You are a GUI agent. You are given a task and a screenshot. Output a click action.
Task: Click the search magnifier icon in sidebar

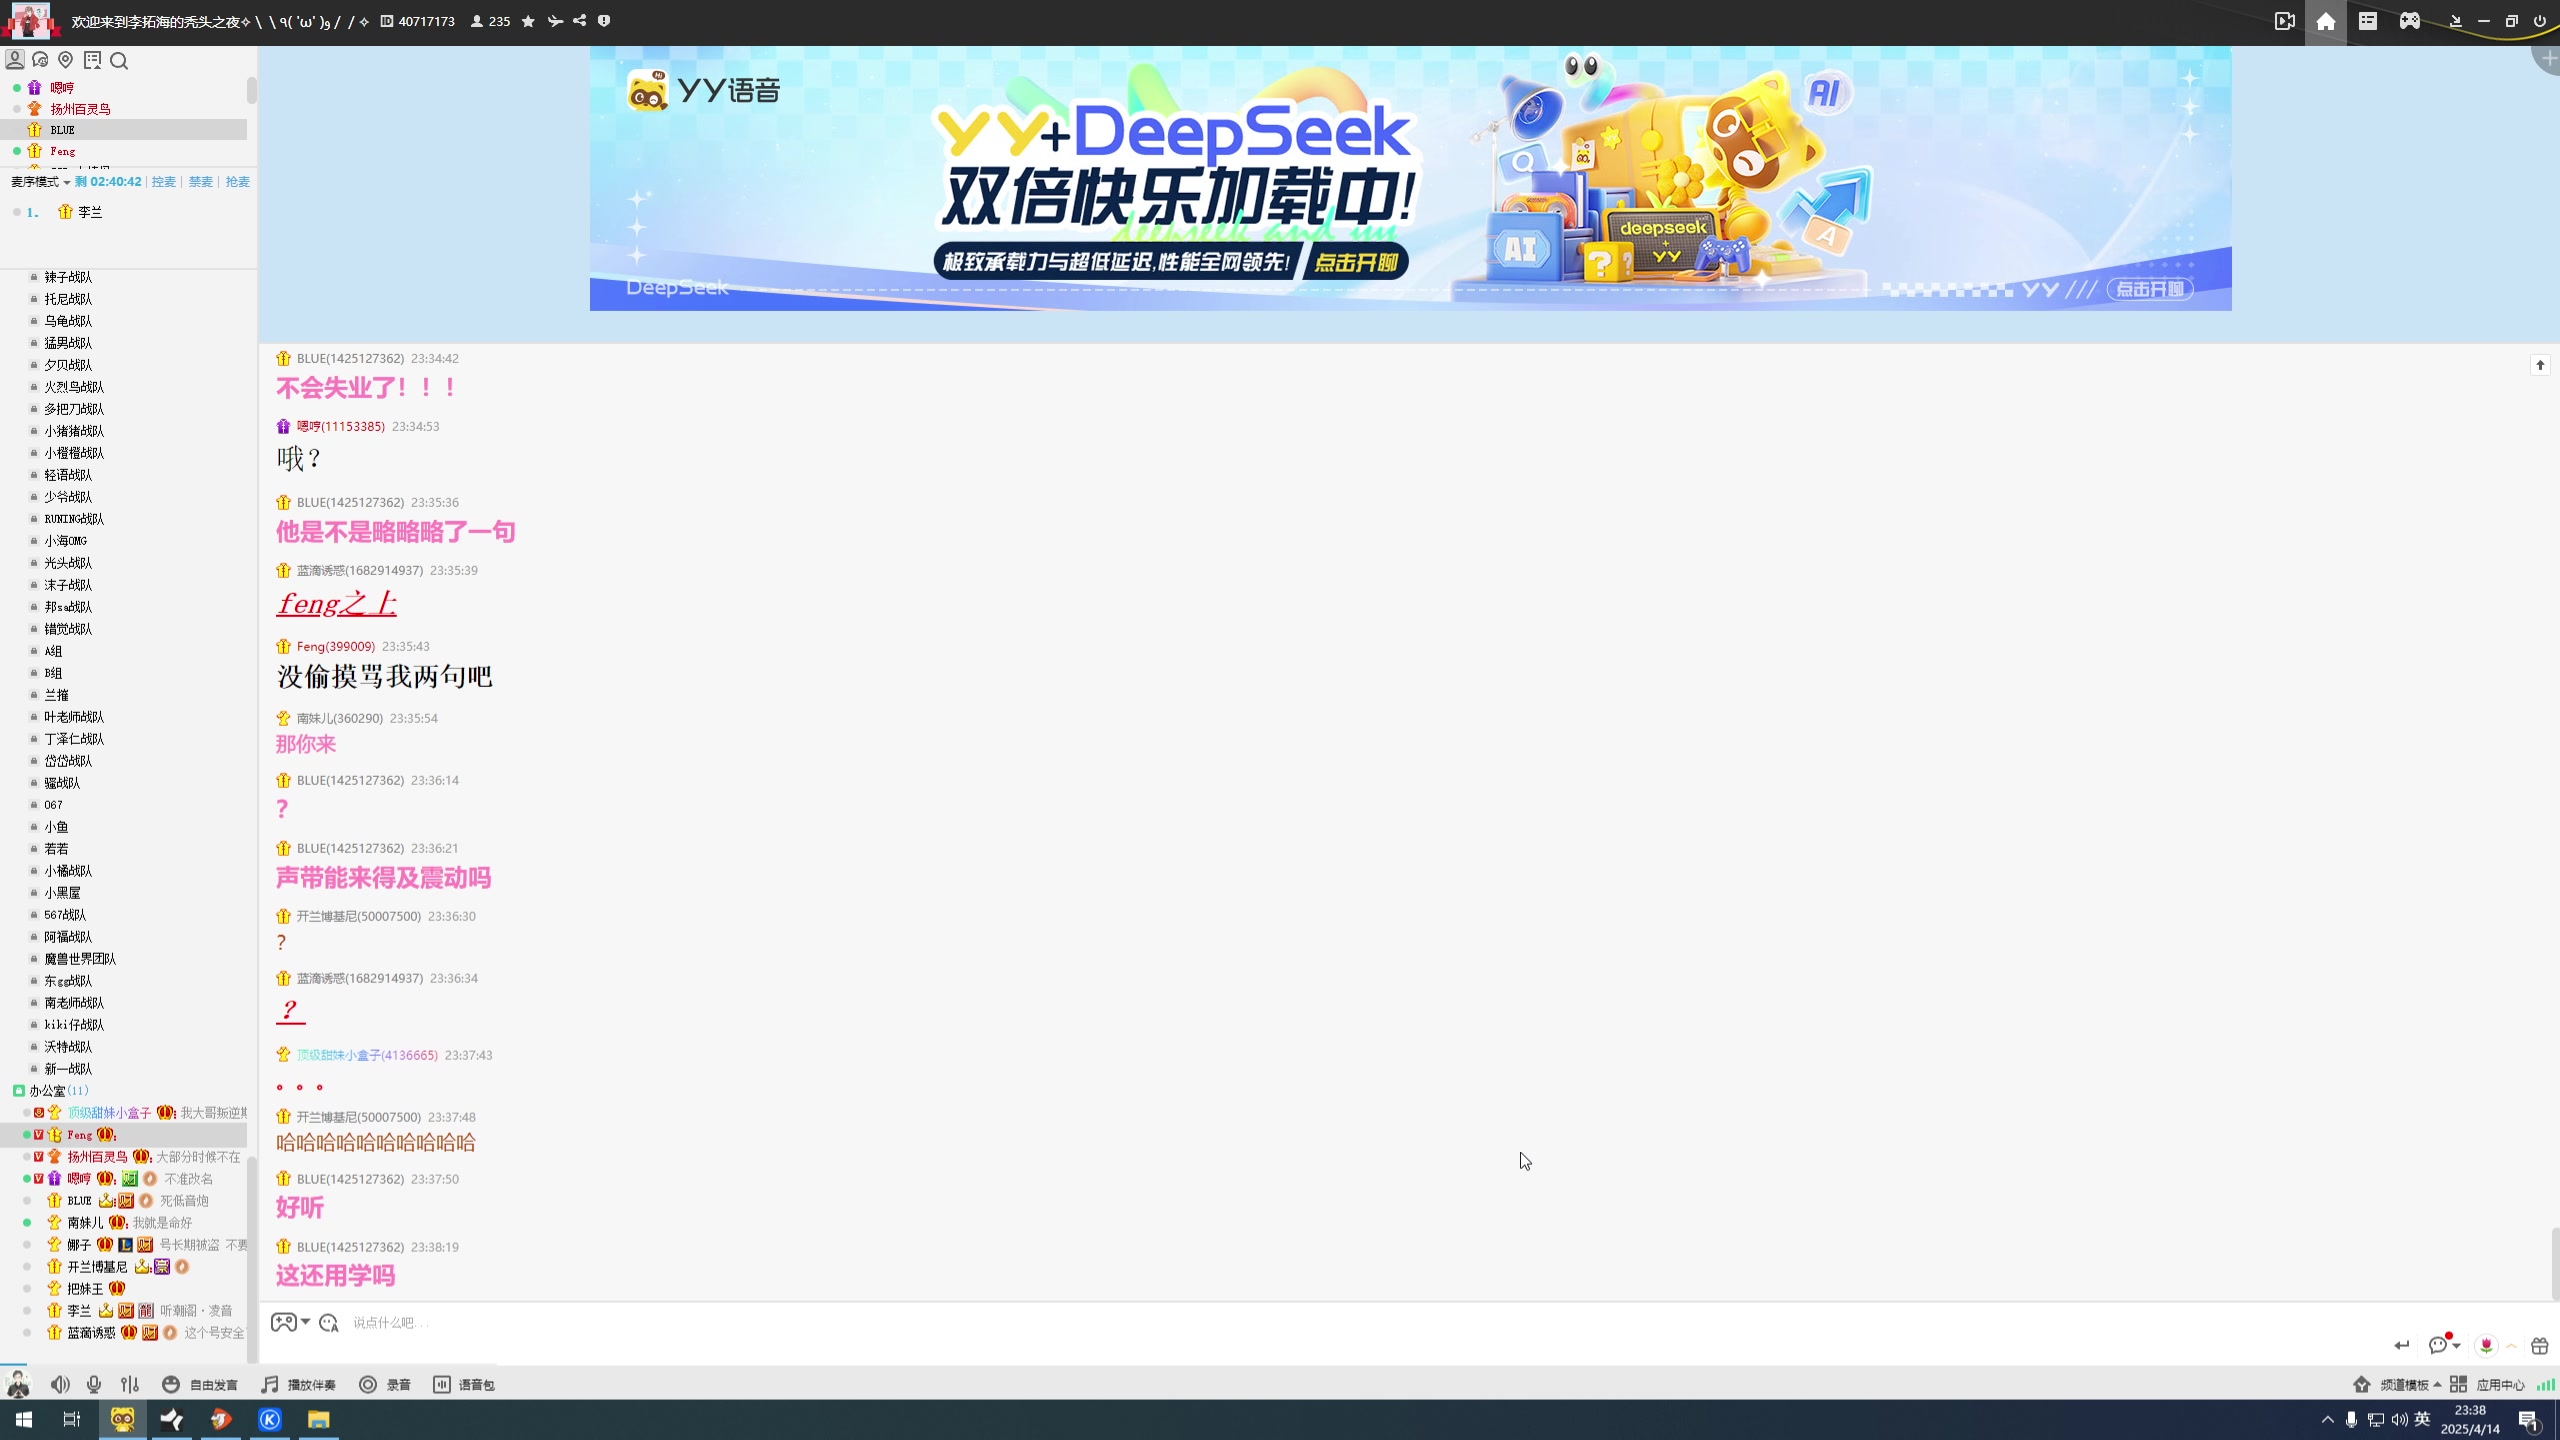coord(119,61)
